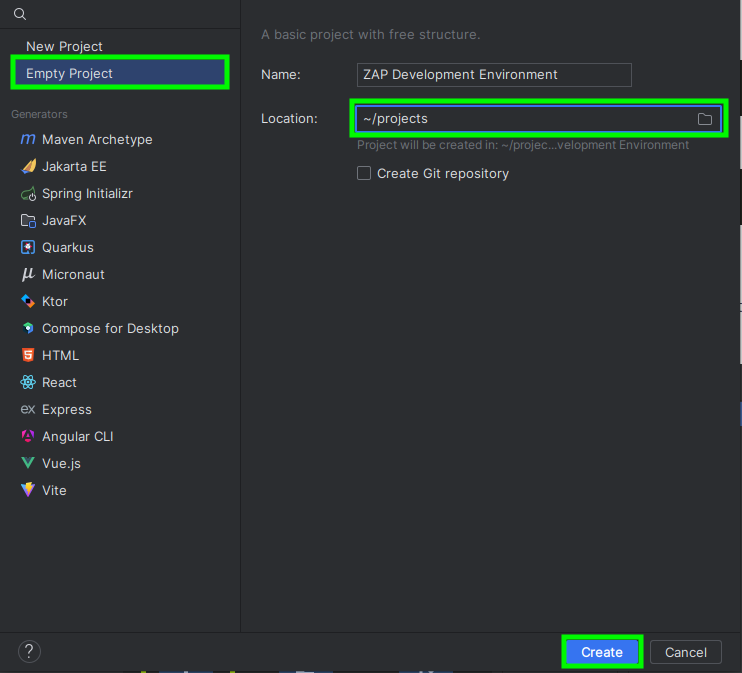Choose the Vite lightning icon
The image size is (742, 673).
point(28,489)
